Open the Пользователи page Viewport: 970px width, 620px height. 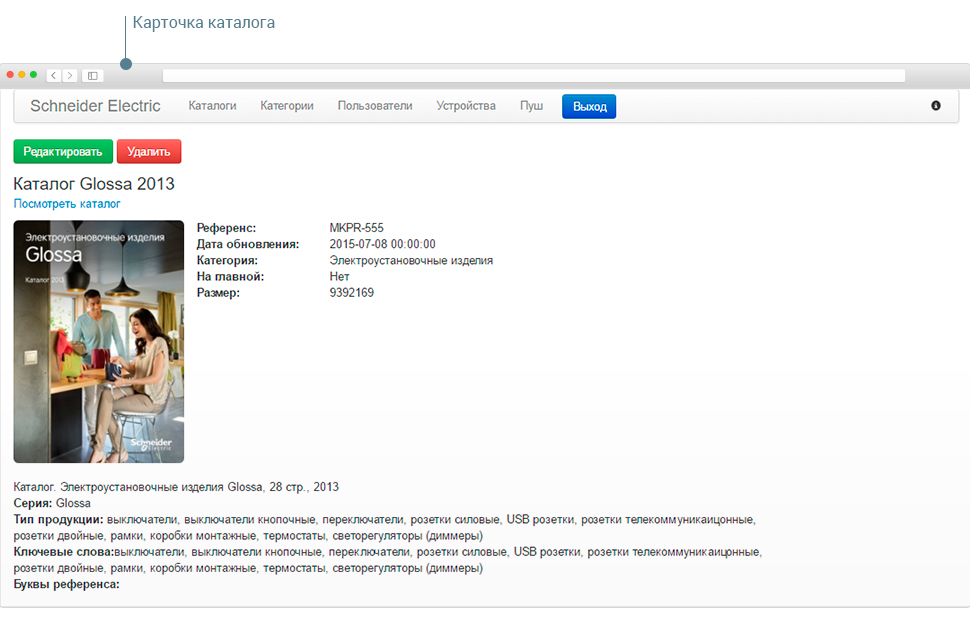[x=375, y=106]
